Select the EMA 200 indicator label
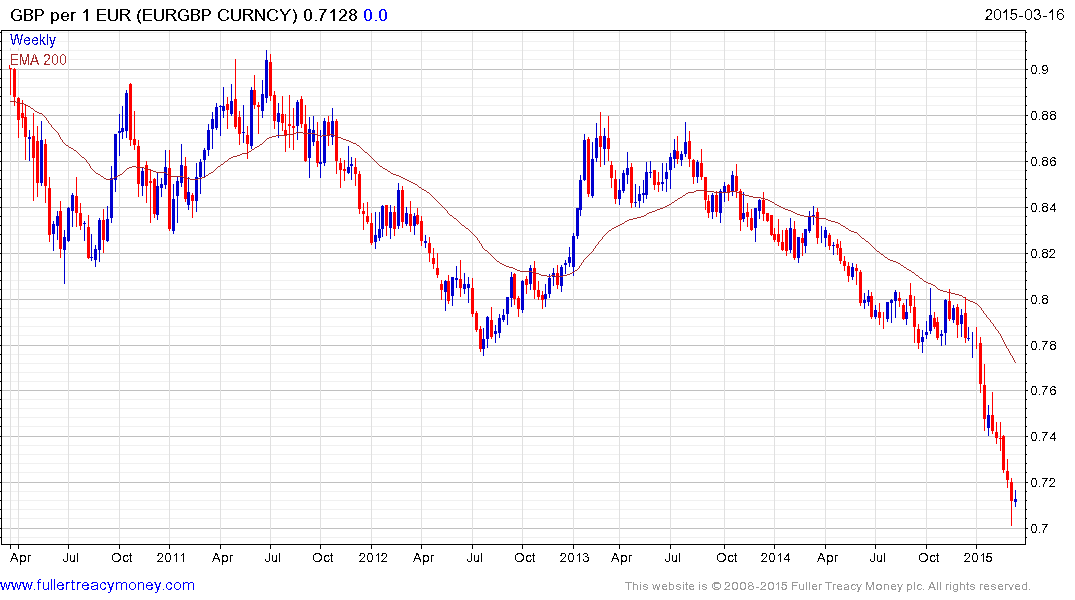Screen dimensions: 1075x600 pos(39,60)
